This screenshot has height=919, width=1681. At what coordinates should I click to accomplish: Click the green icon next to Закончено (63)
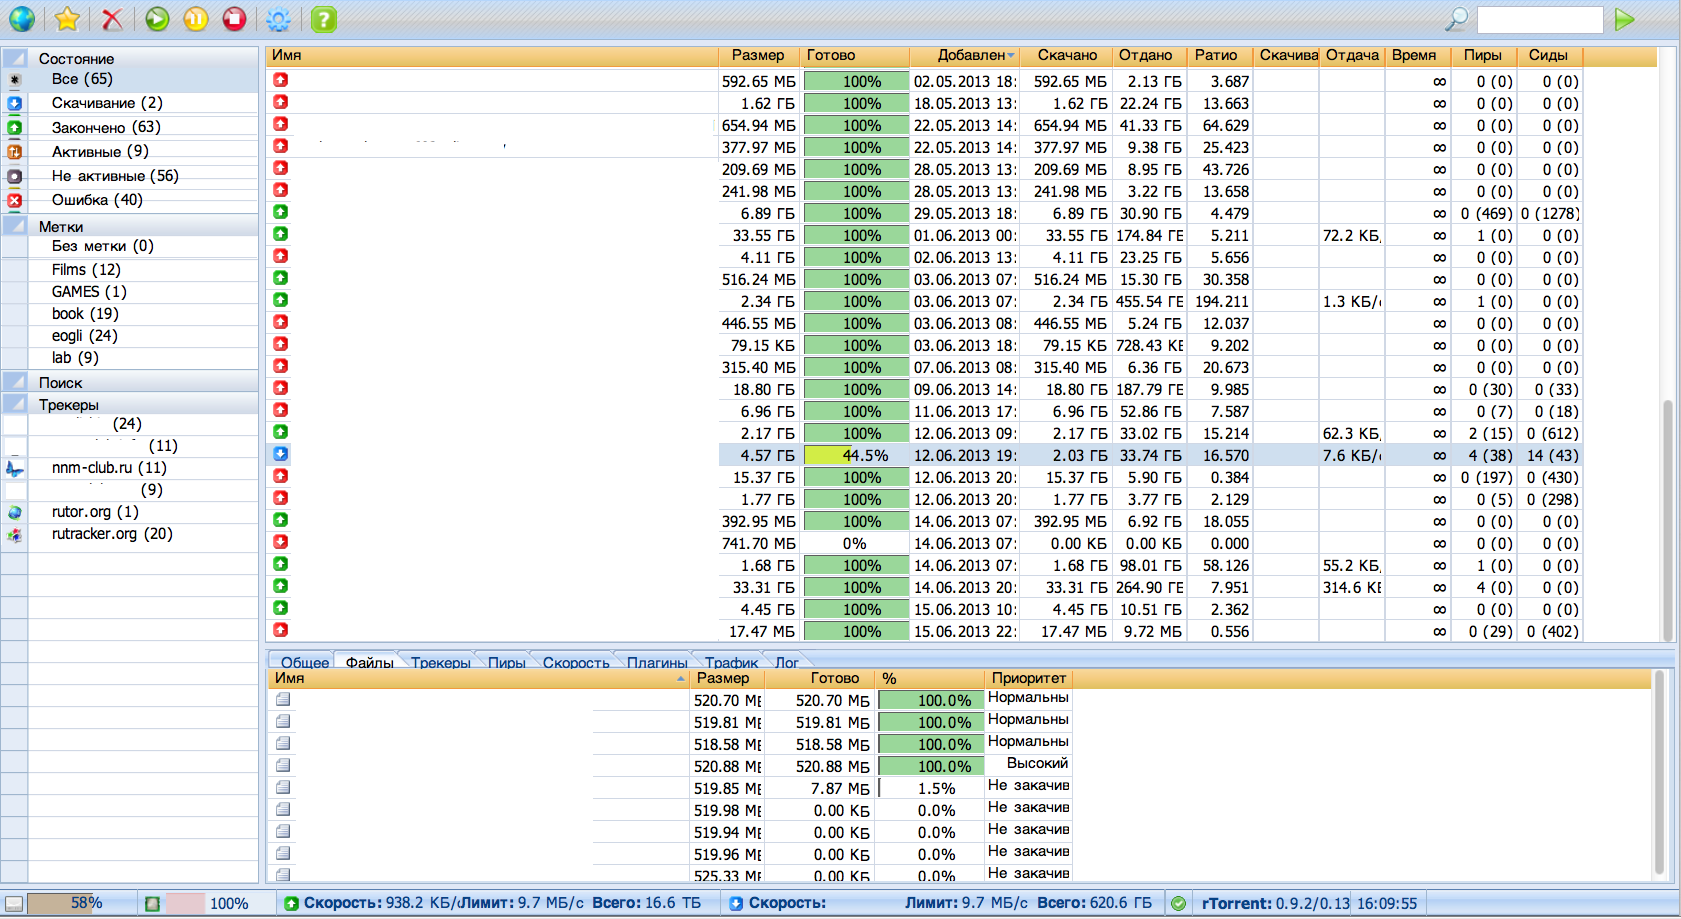coord(14,127)
